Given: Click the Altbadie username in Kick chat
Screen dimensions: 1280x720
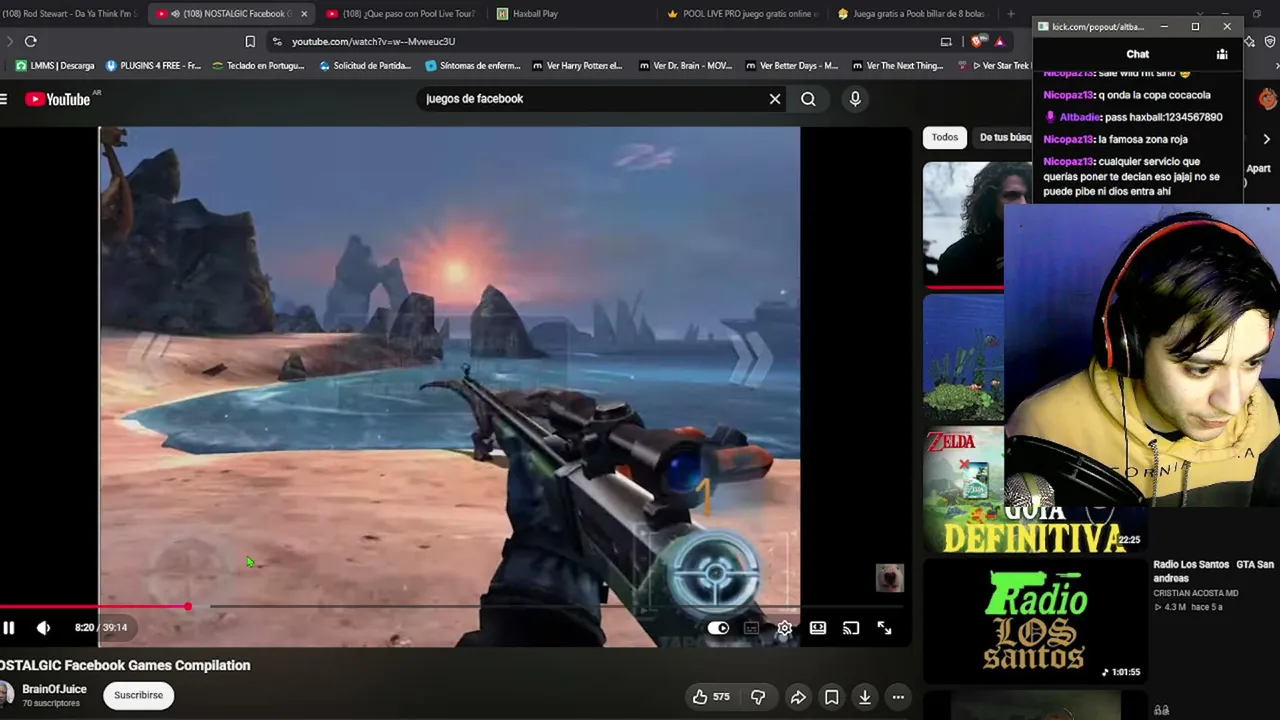Looking at the screenshot, I should coord(1080,117).
